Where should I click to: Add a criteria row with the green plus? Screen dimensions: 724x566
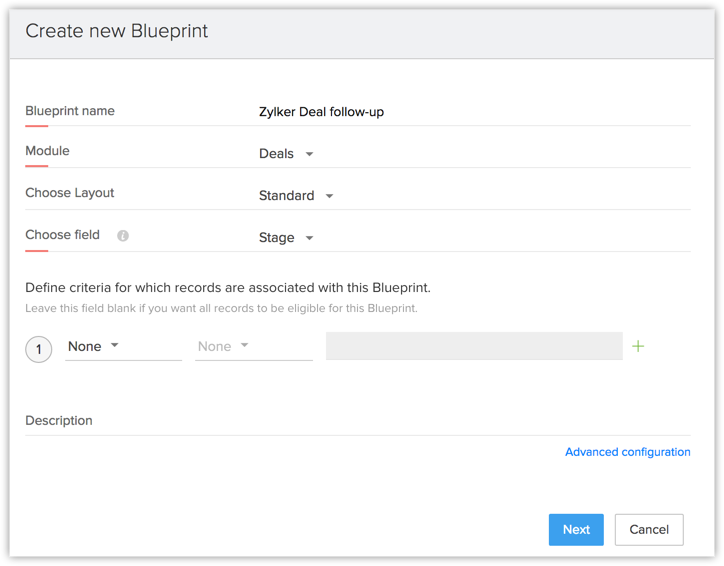pyautogui.click(x=638, y=346)
